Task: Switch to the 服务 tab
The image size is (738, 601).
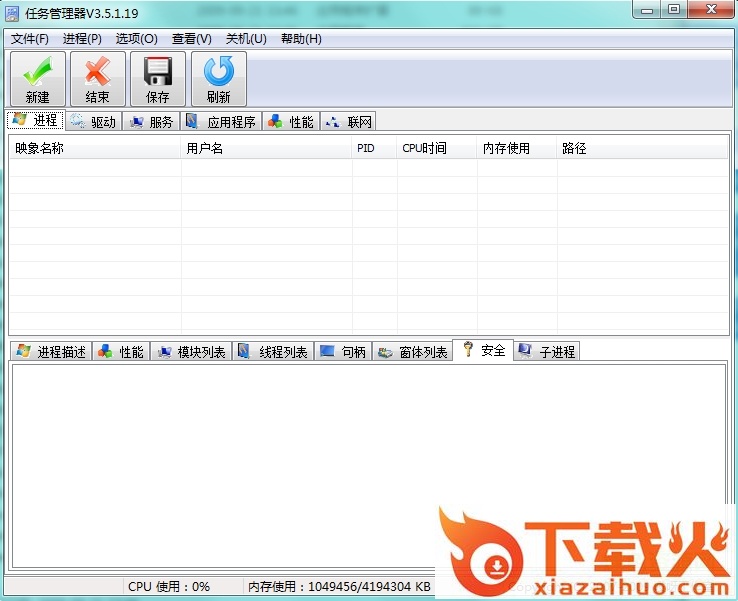Action: 152,122
